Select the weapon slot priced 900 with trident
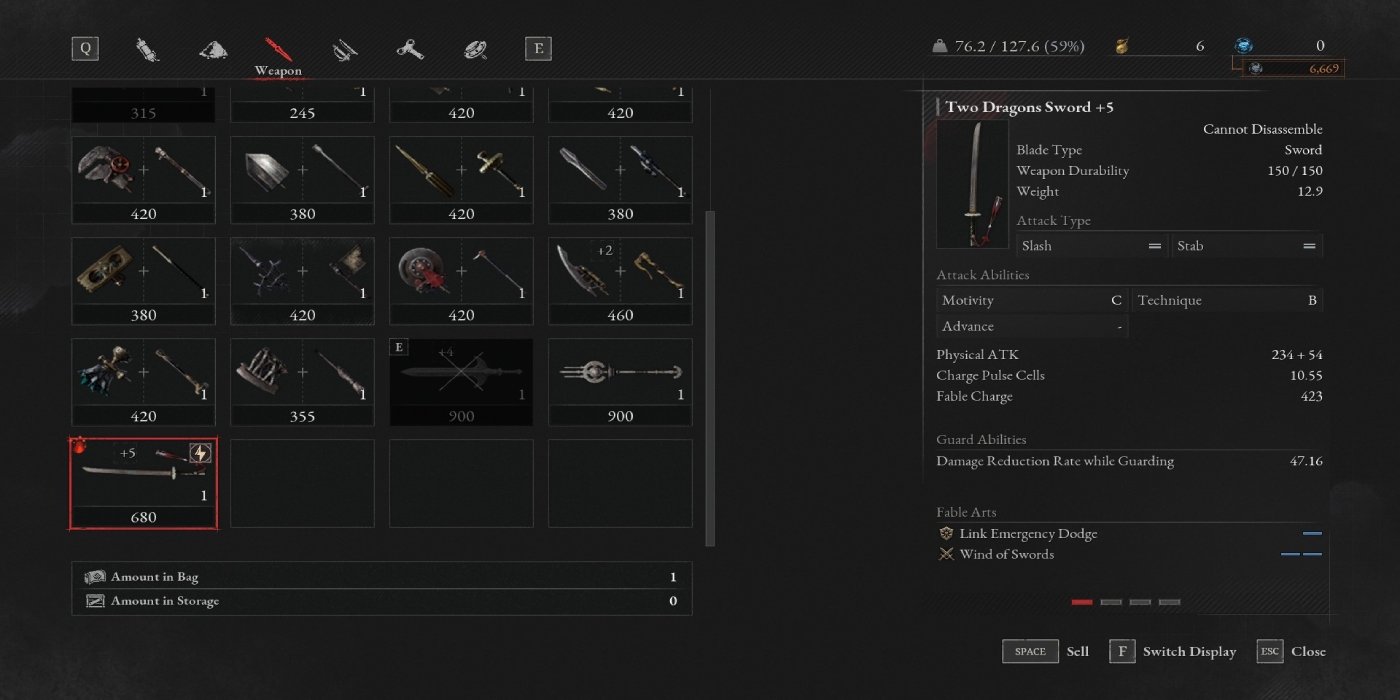The height and width of the screenshot is (700, 1400). tap(620, 382)
